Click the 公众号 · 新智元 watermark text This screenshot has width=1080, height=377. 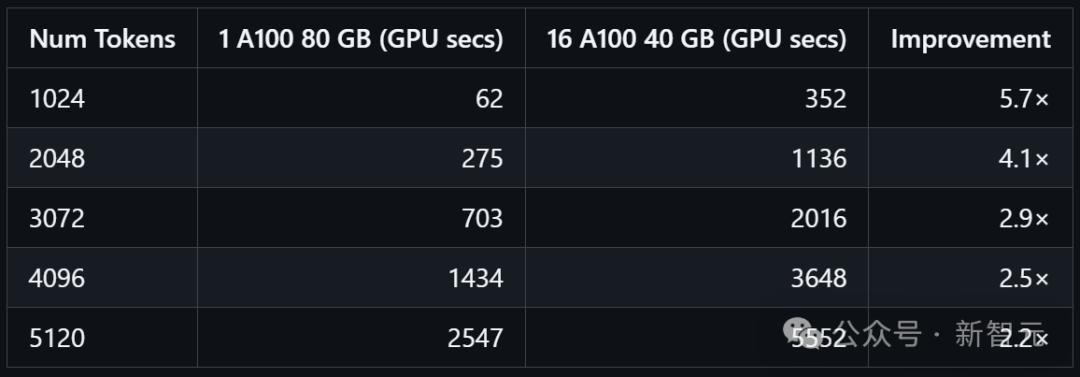[x=941, y=334]
